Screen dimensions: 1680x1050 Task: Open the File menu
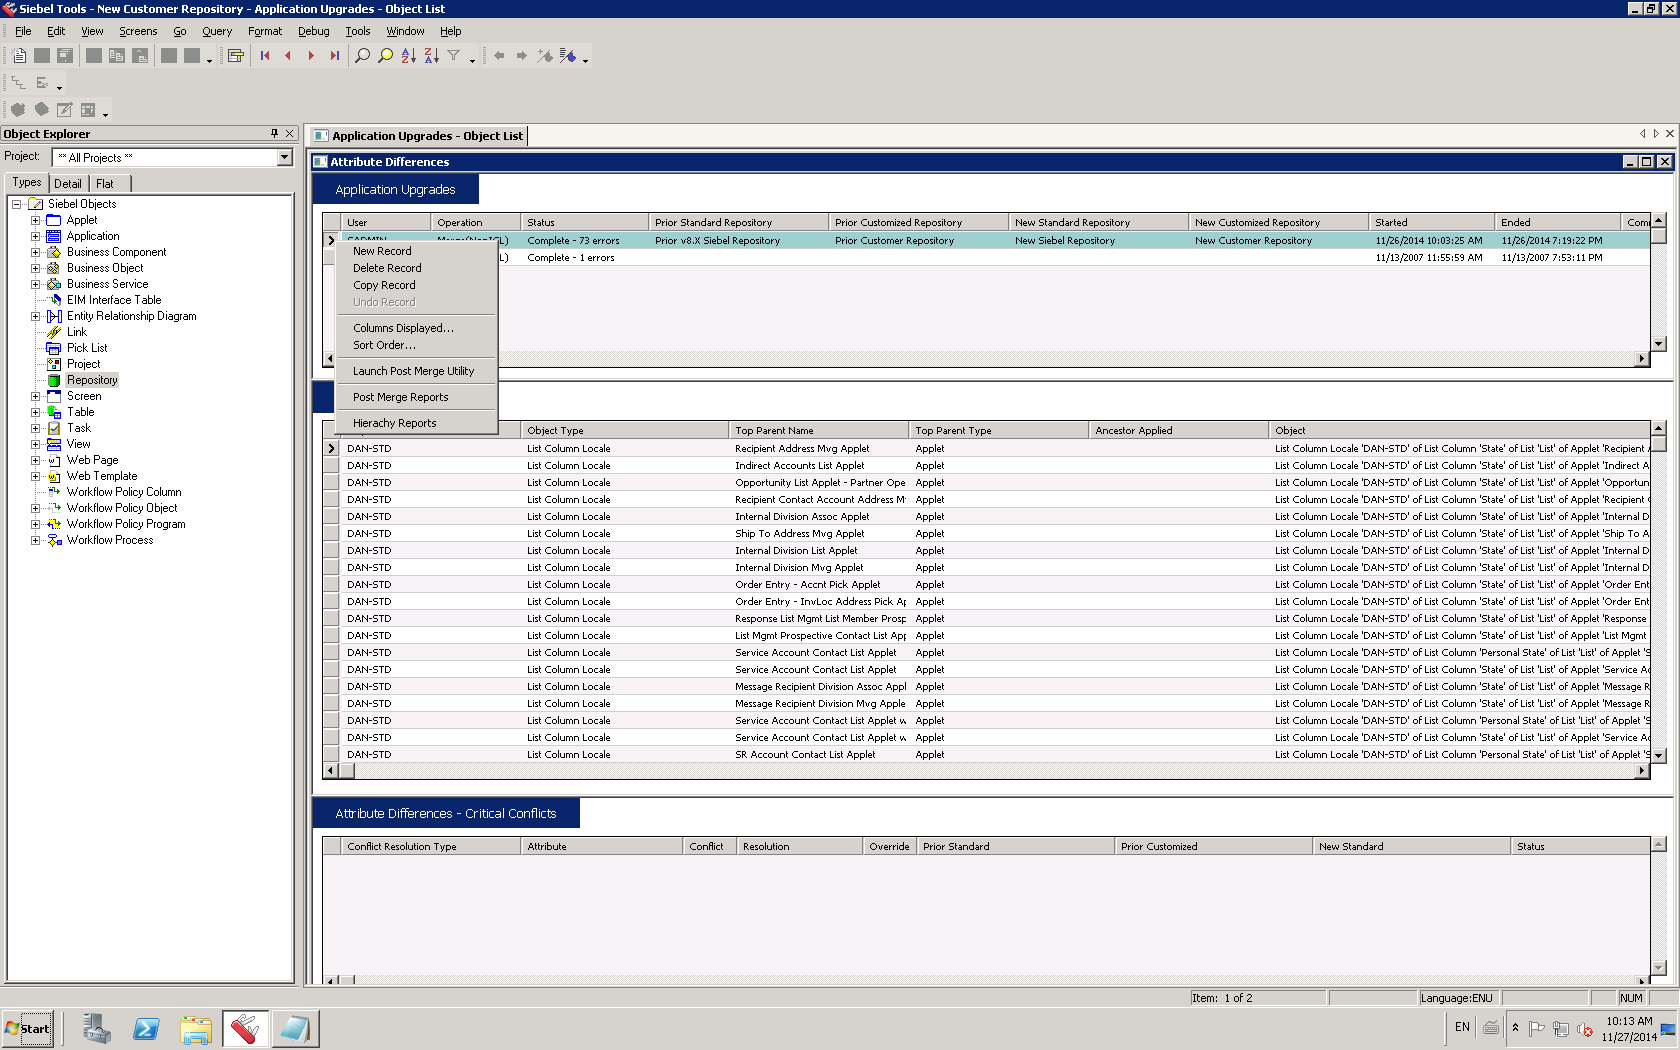(23, 31)
